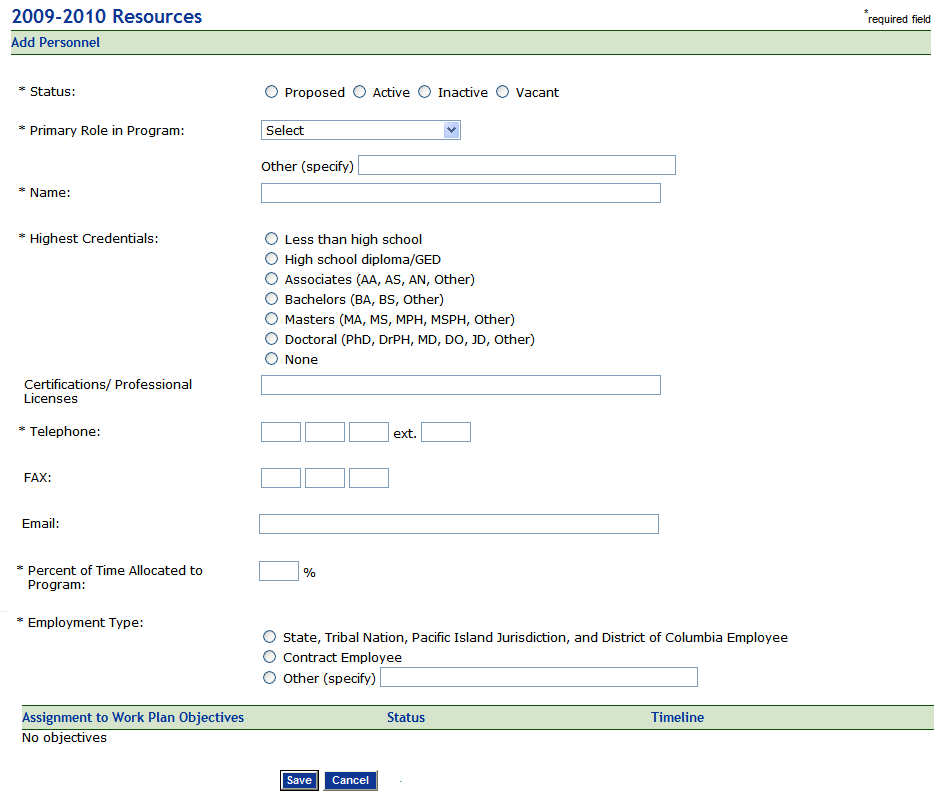944x812 pixels.
Task: Click the third Telephone number box
Action: pyautogui.click(x=368, y=432)
